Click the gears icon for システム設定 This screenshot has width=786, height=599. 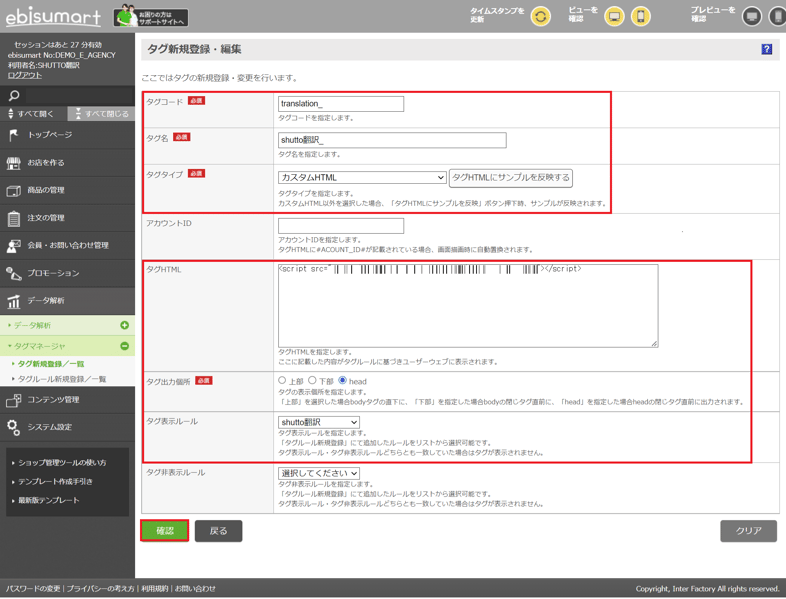pyautogui.click(x=14, y=427)
